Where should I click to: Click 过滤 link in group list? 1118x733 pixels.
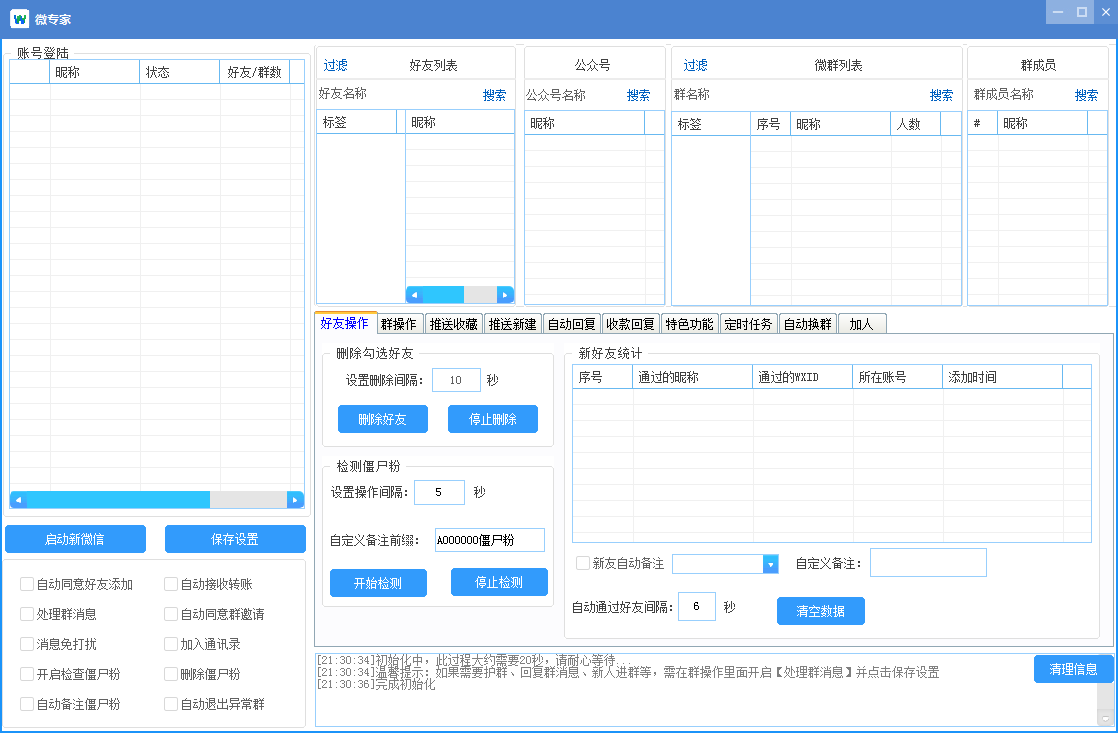tap(695, 65)
